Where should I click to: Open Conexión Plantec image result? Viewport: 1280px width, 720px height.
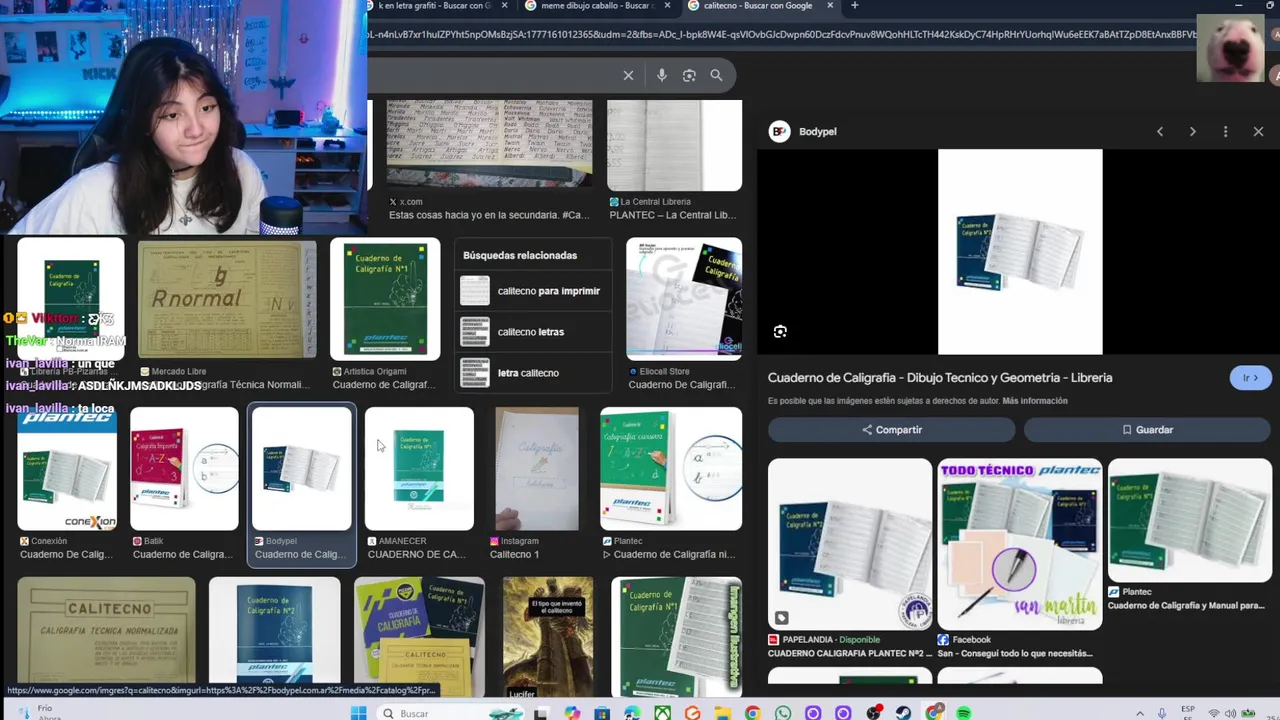tap(67, 468)
